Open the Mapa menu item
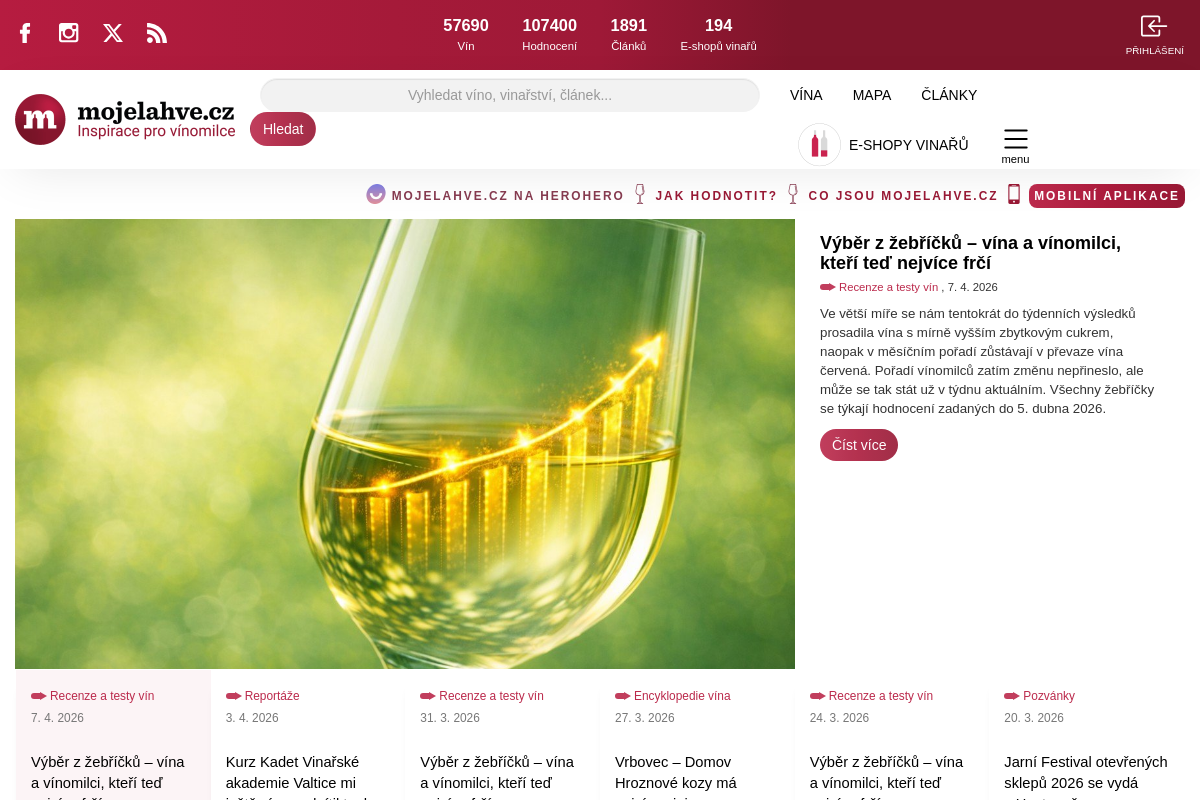1200x800 pixels. pyautogui.click(x=872, y=95)
